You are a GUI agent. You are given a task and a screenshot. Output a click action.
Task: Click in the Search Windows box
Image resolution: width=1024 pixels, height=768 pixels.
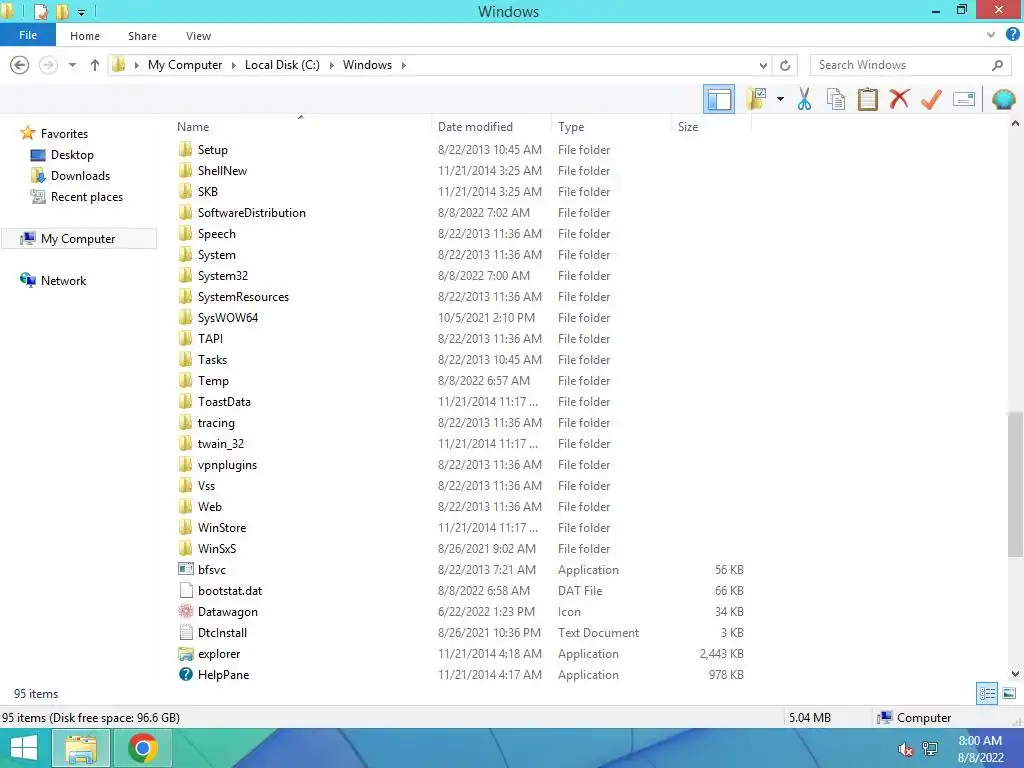(x=901, y=65)
